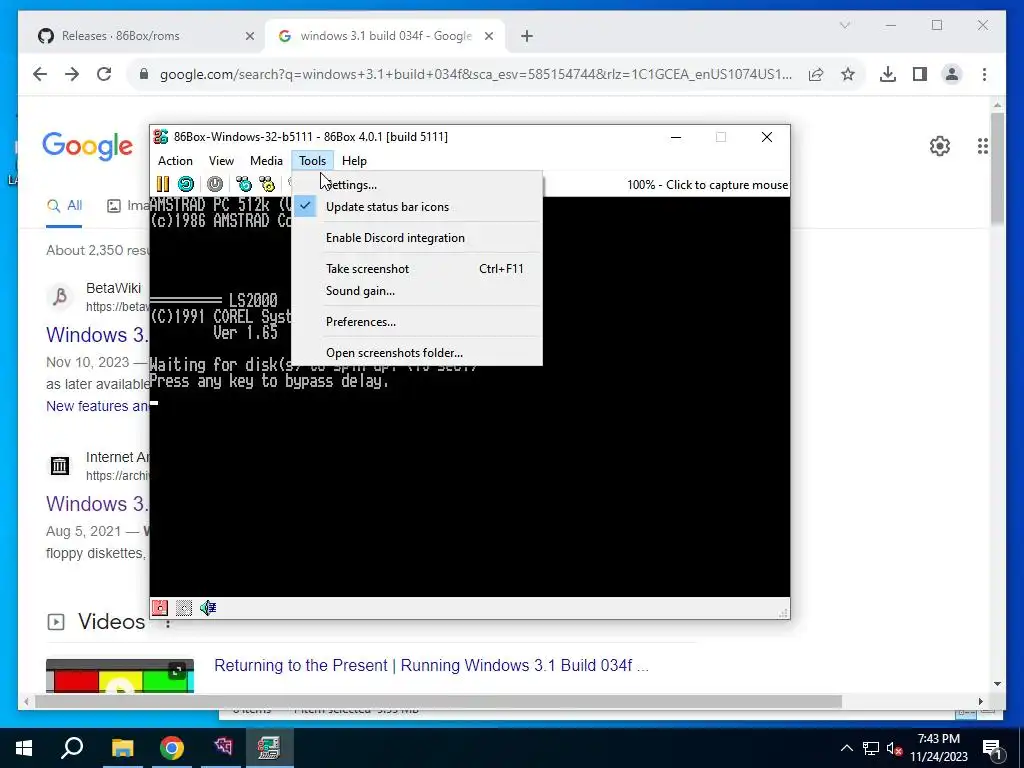
Task: Click the video thumbnail preview
Action: click(120, 675)
